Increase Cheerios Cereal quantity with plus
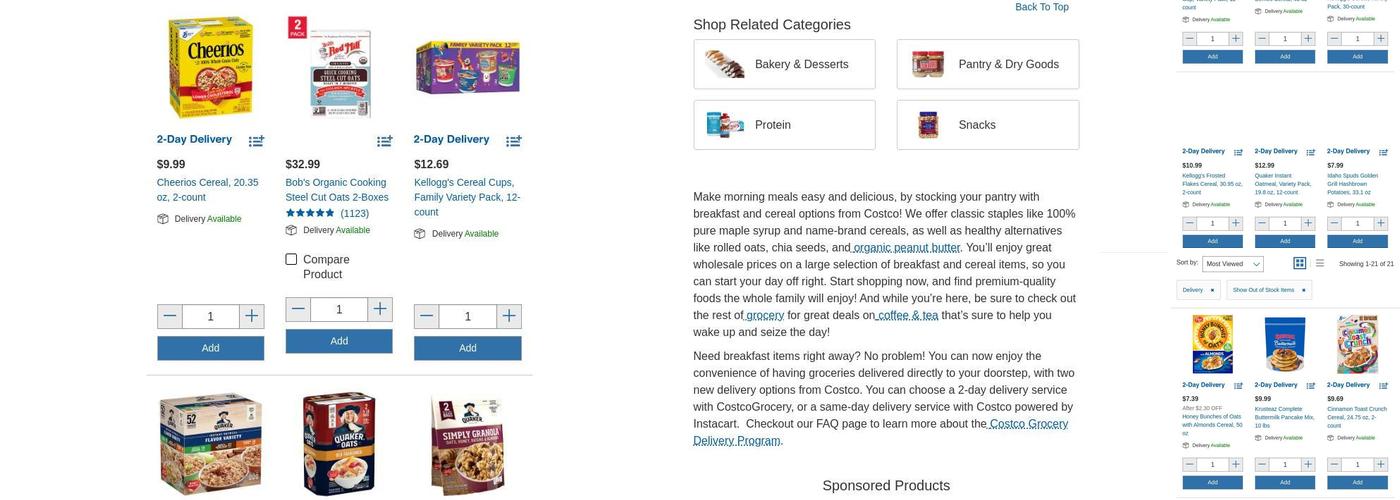1400x500 pixels. [251, 317]
